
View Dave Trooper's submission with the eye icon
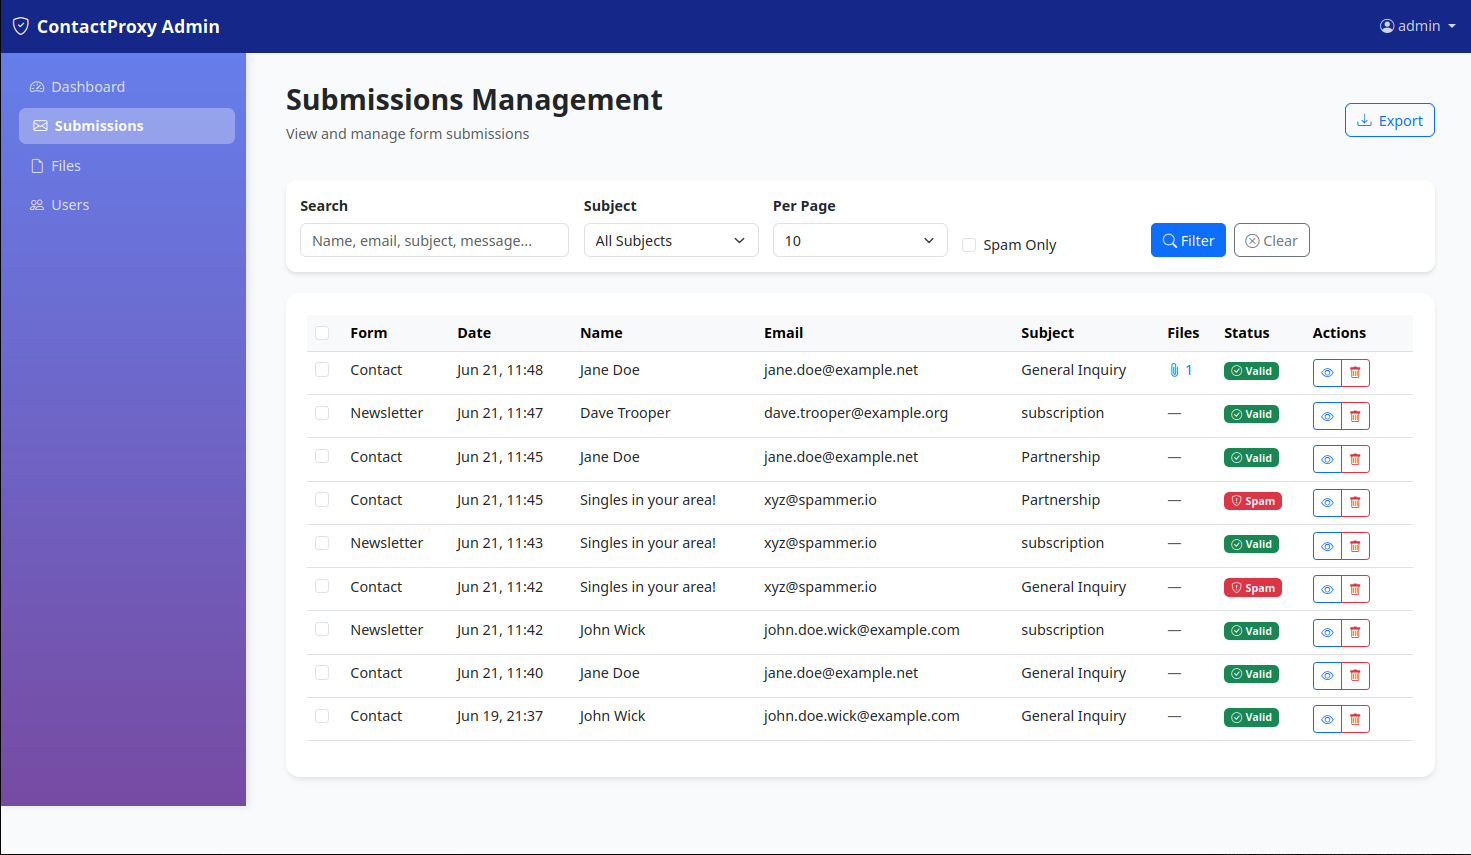pos(1326,415)
